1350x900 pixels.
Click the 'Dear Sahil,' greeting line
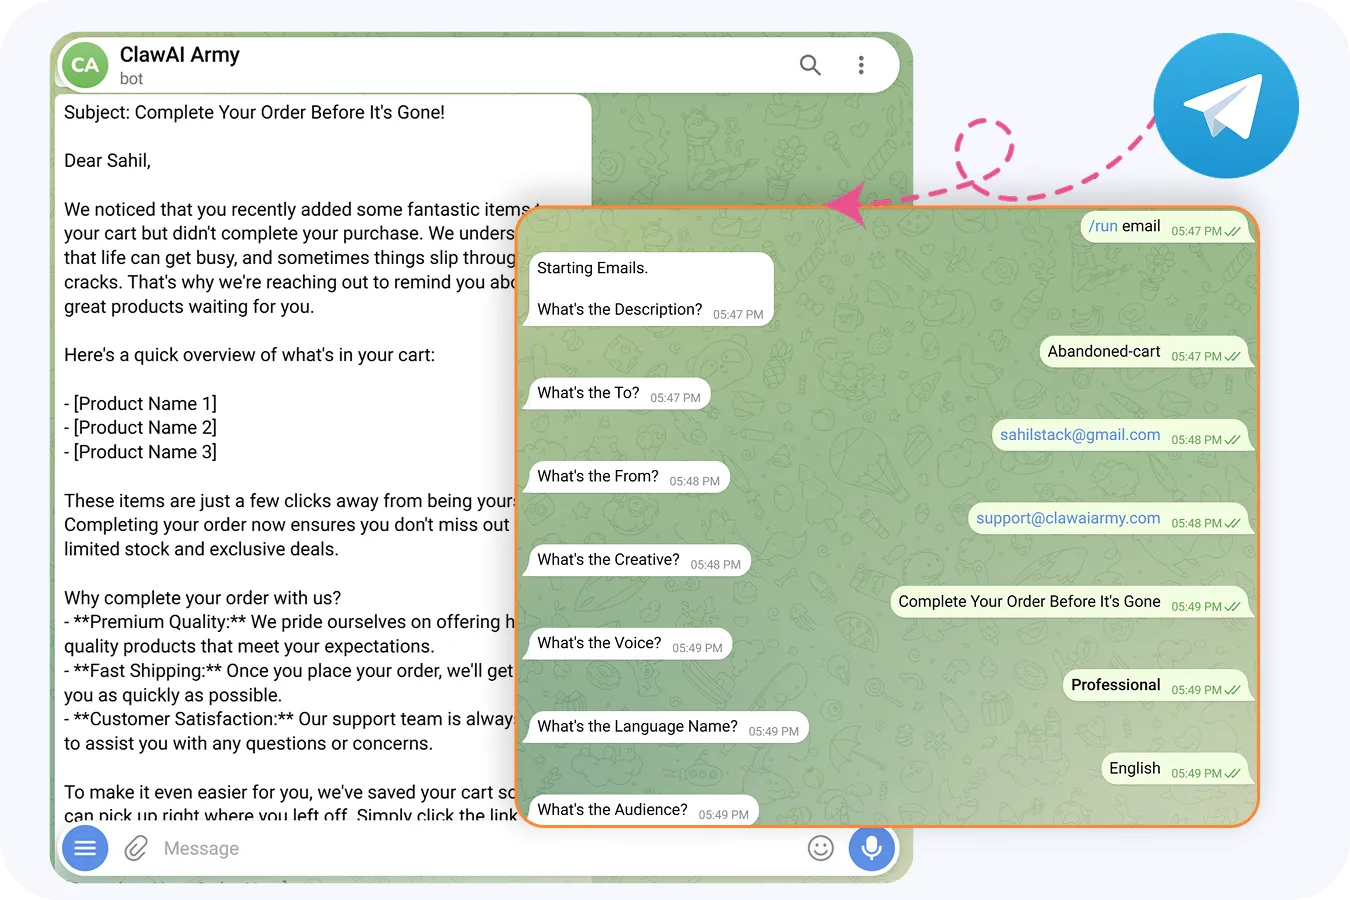click(107, 161)
